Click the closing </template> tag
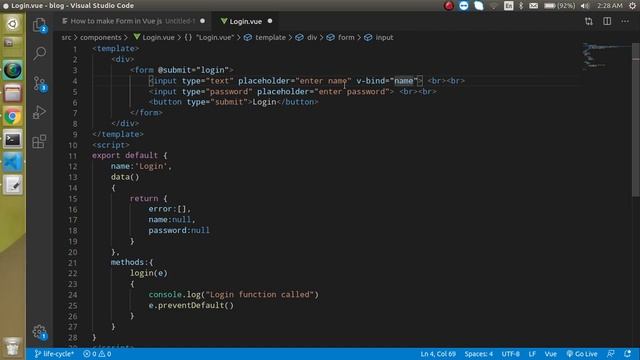Image resolution: width=640 pixels, height=360 pixels. point(118,134)
